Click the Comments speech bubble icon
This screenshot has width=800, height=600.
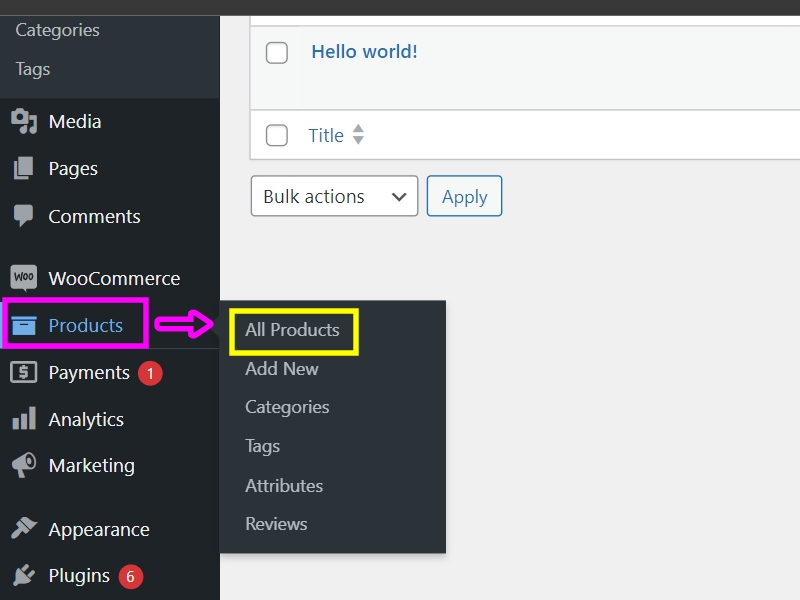tap(24, 216)
